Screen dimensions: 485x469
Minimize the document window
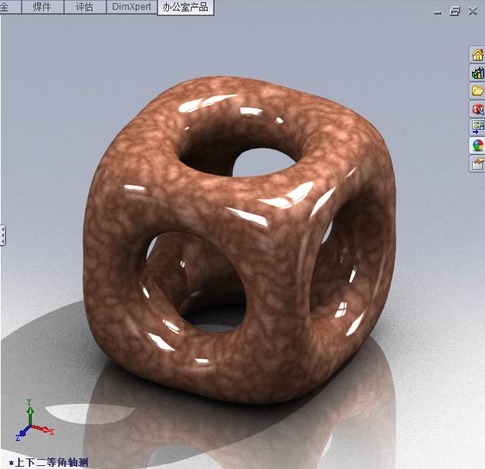click(438, 12)
